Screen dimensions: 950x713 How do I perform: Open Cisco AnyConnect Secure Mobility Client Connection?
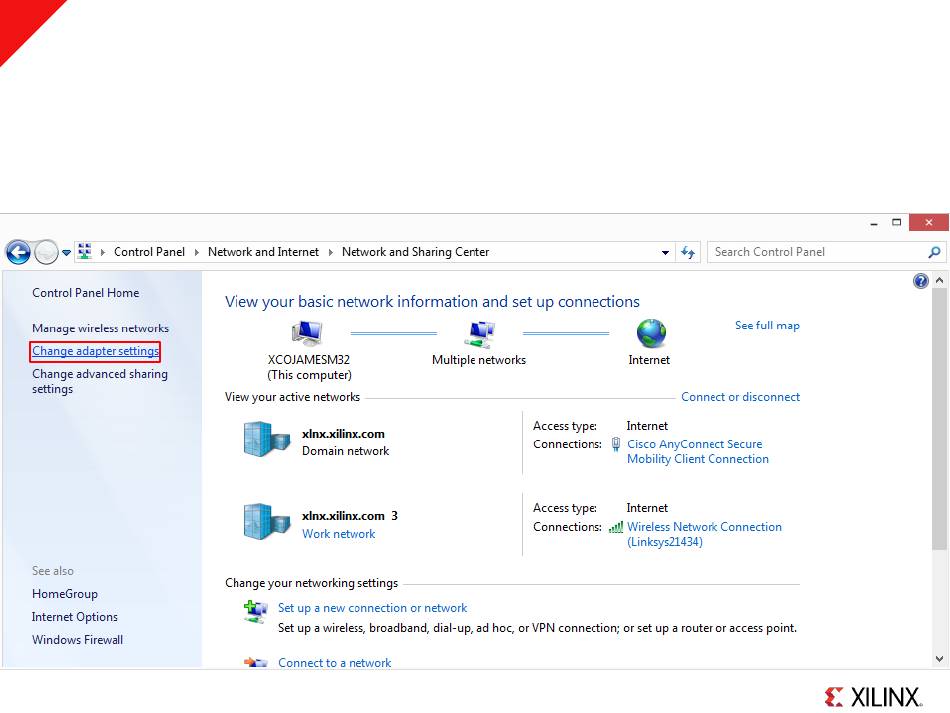click(697, 451)
